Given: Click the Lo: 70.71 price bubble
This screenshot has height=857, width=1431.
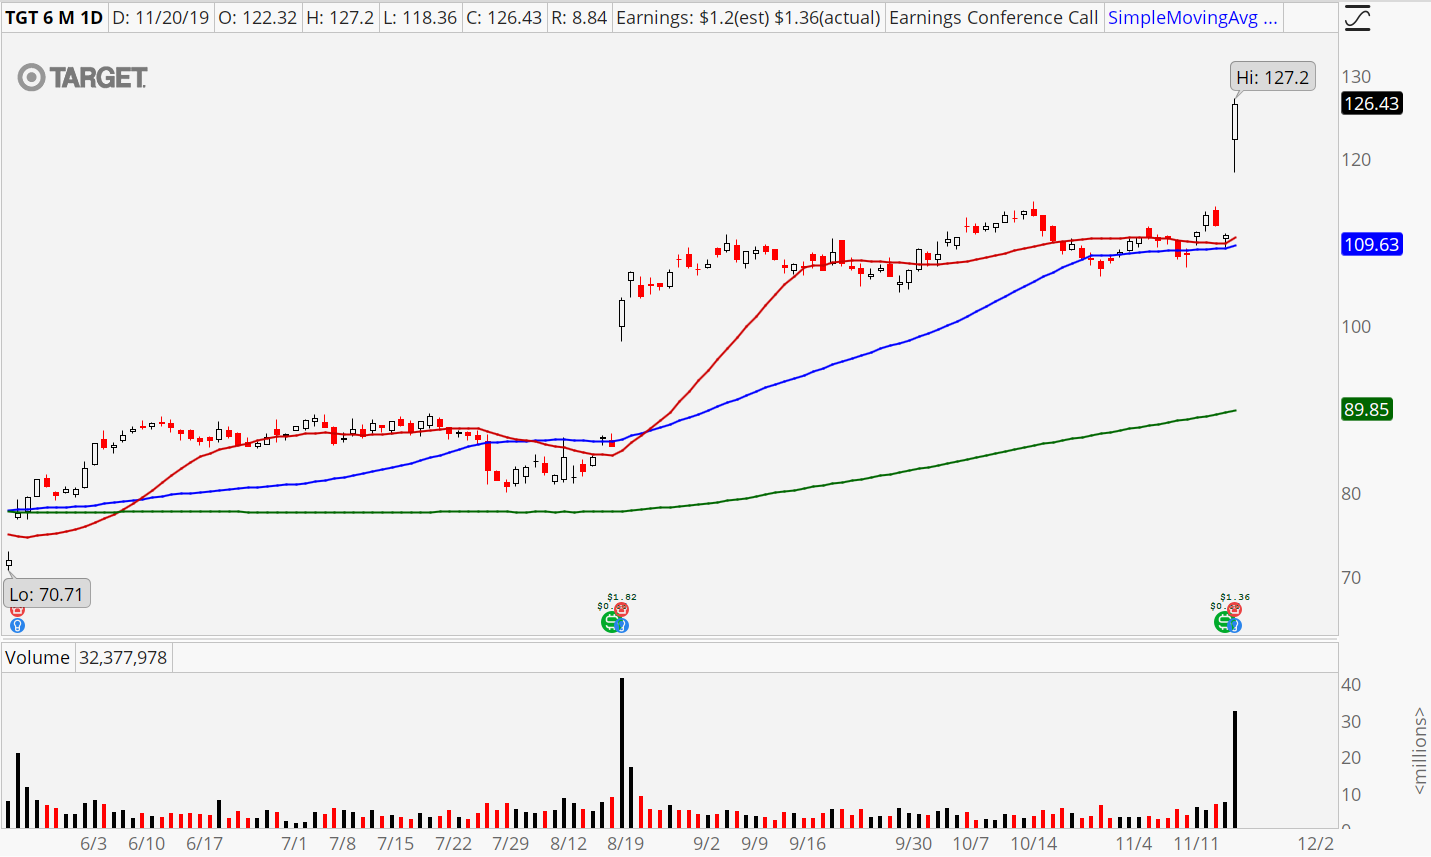Looking at the screenshot, I should click(x=46, y=594).
